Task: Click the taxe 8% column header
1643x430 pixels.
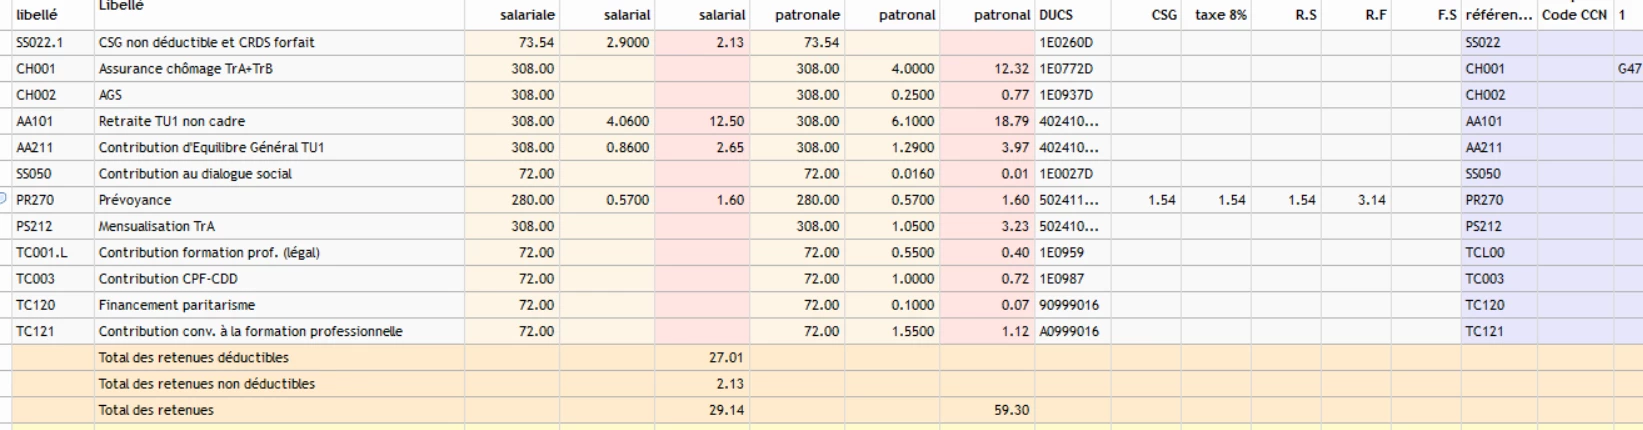Action: point(1221,15)
